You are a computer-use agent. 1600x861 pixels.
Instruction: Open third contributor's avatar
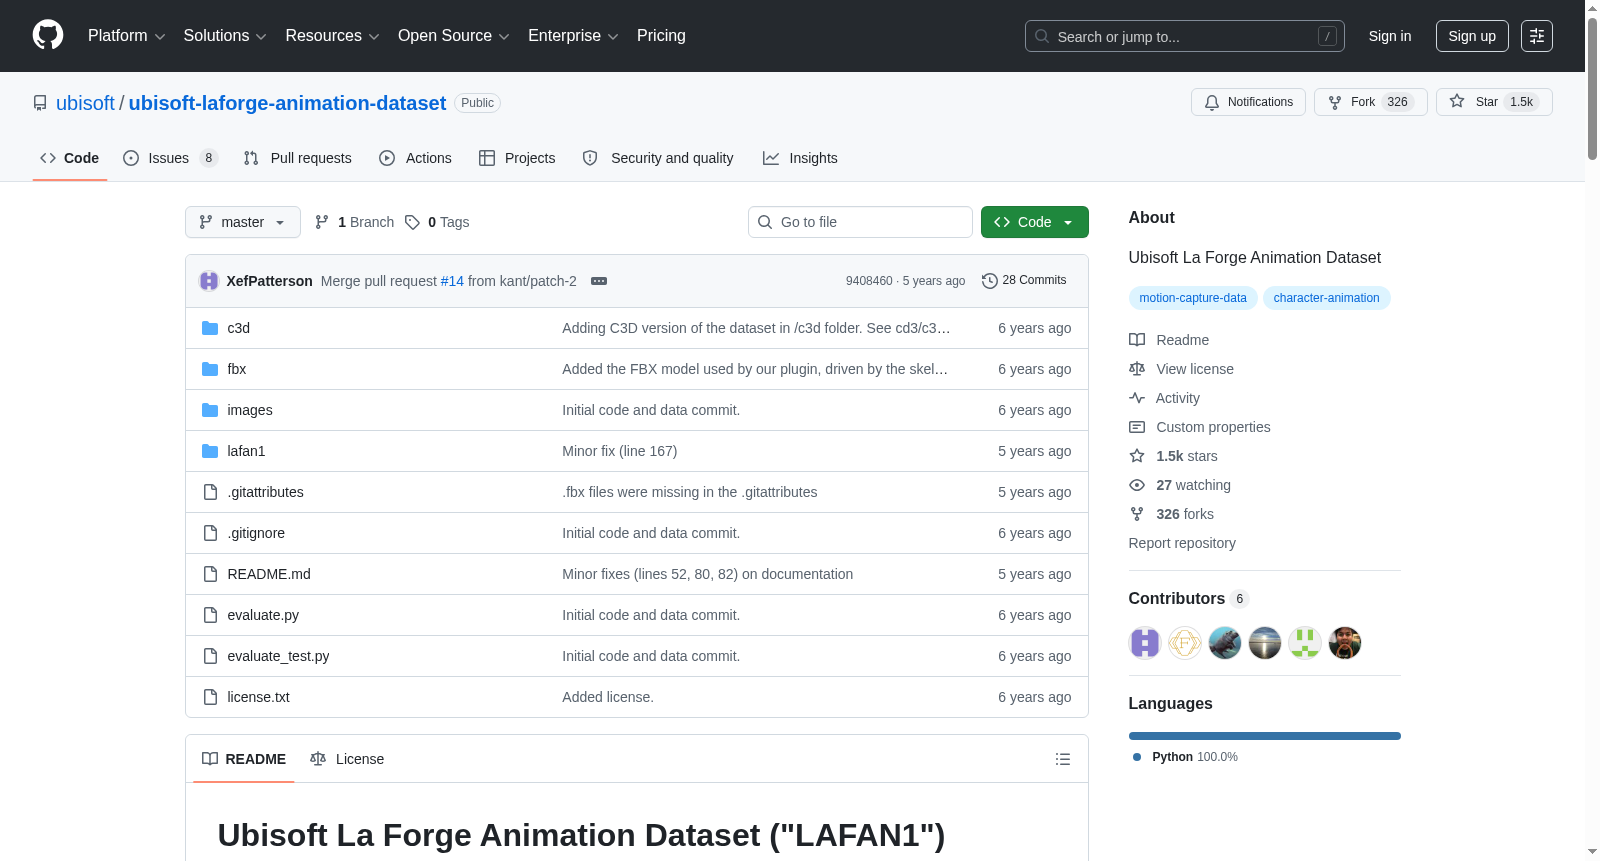(x=1225, y=643)
